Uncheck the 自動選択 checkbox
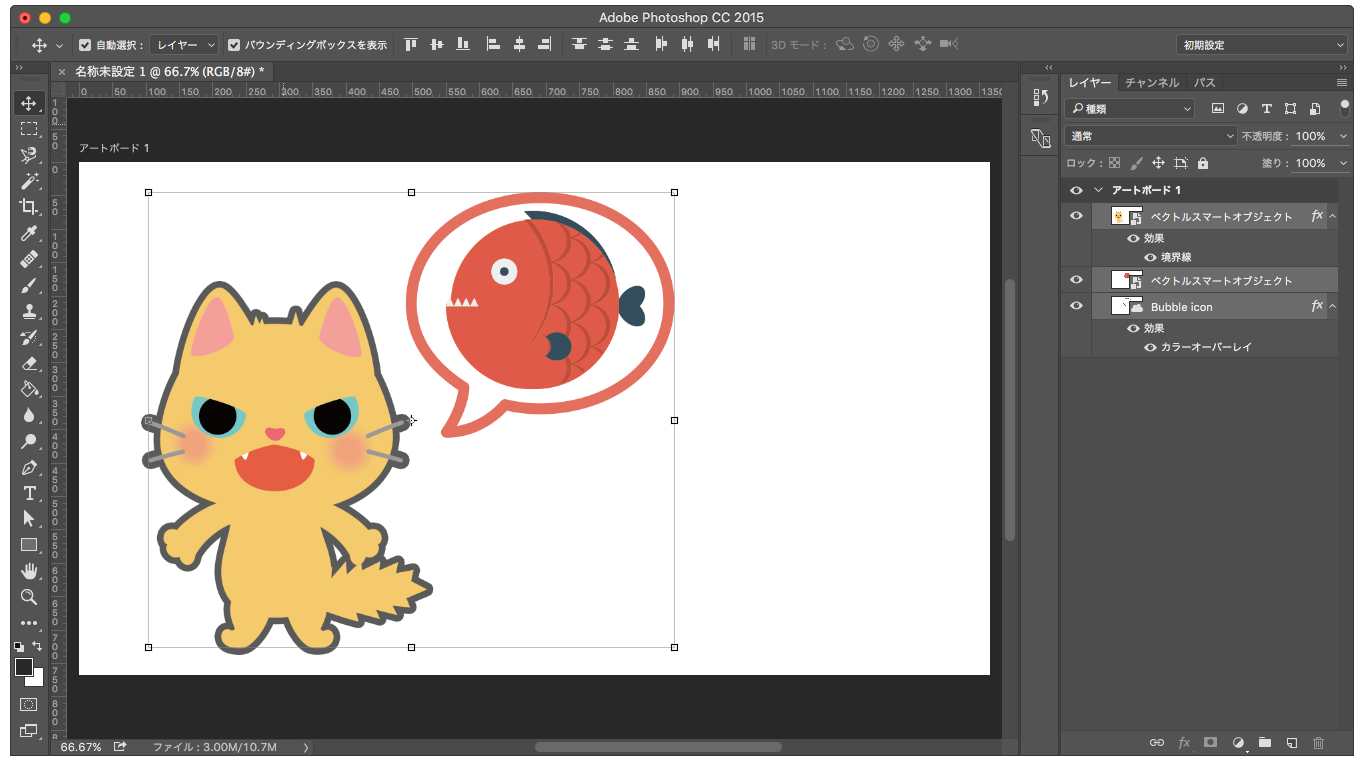This screenshot has width=1364, height=766. tap(85, 45)
